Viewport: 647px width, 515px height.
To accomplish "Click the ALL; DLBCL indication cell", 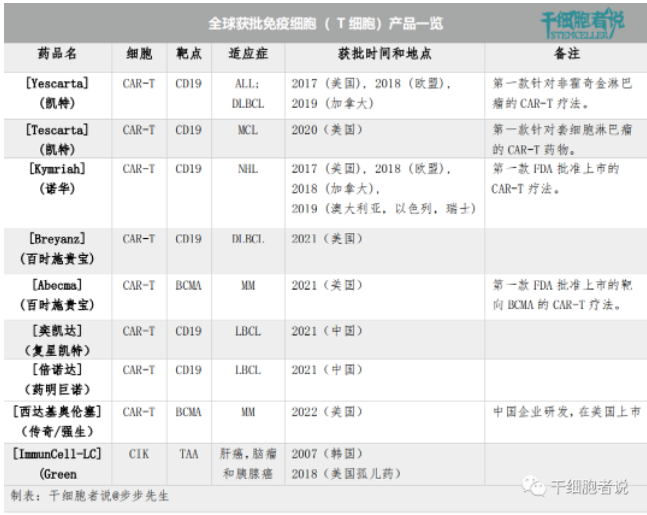I will [x=248, y=93].
